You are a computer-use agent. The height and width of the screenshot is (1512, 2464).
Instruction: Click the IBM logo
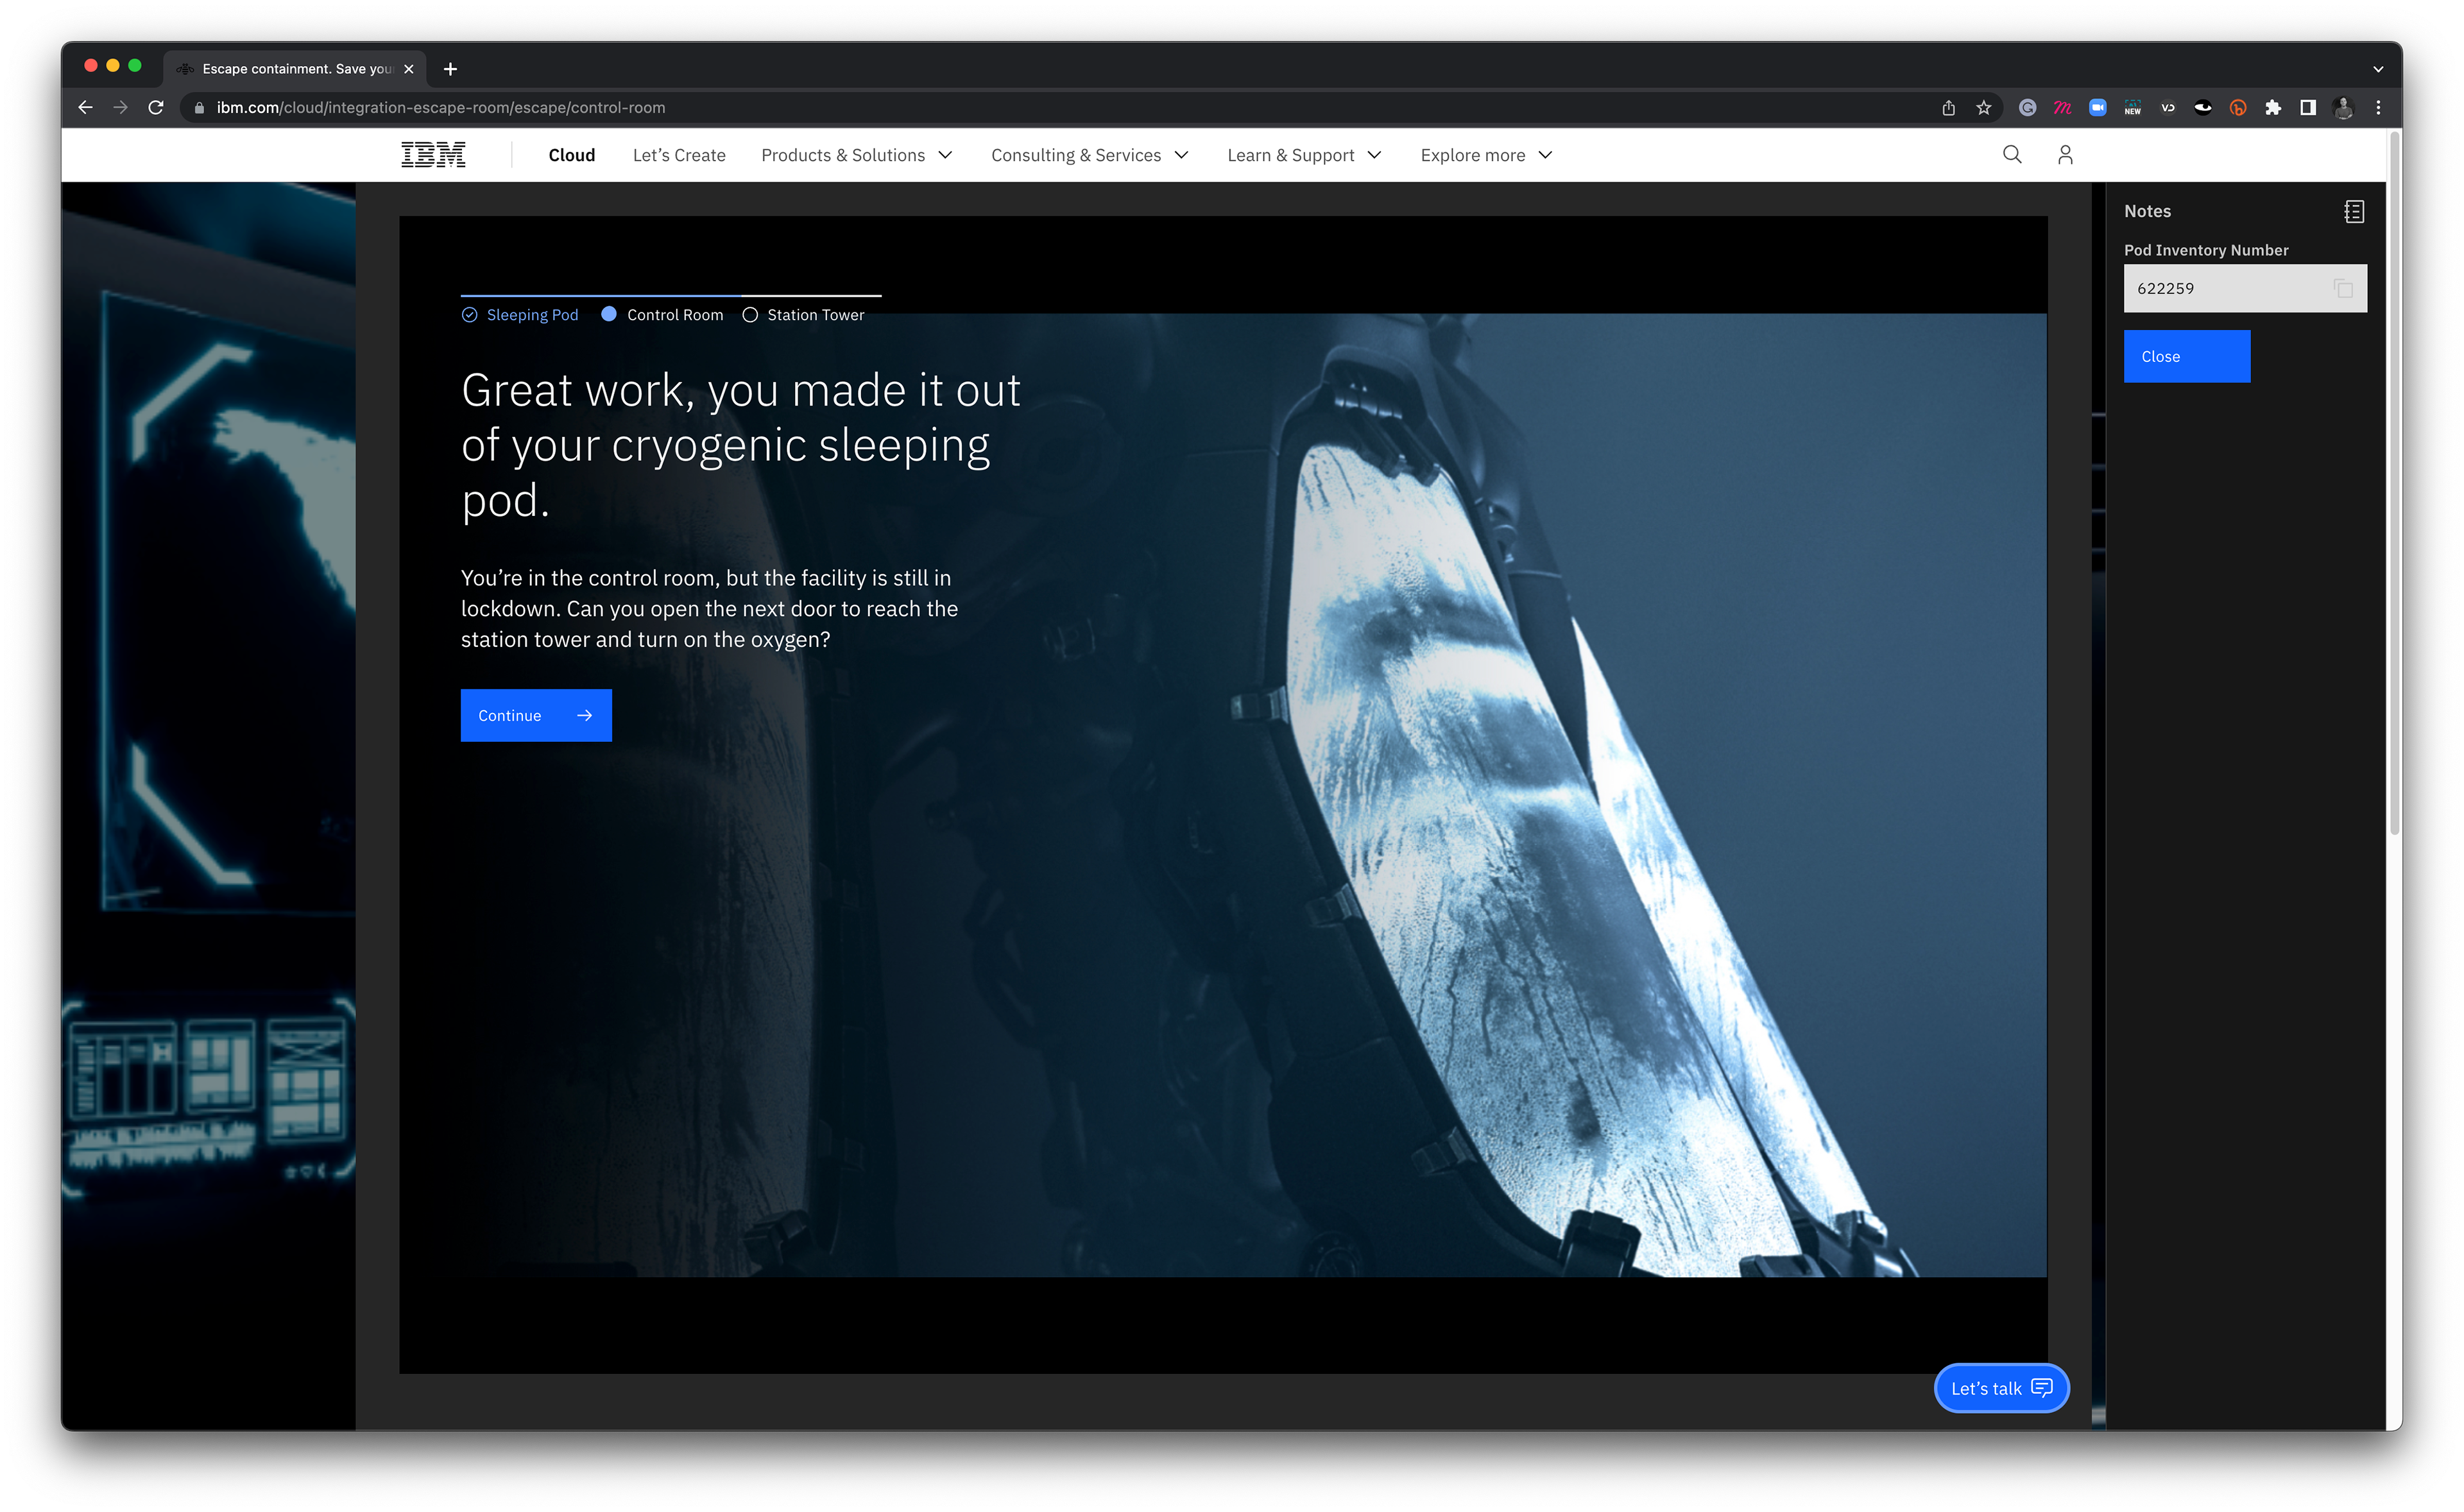point(433,155)
